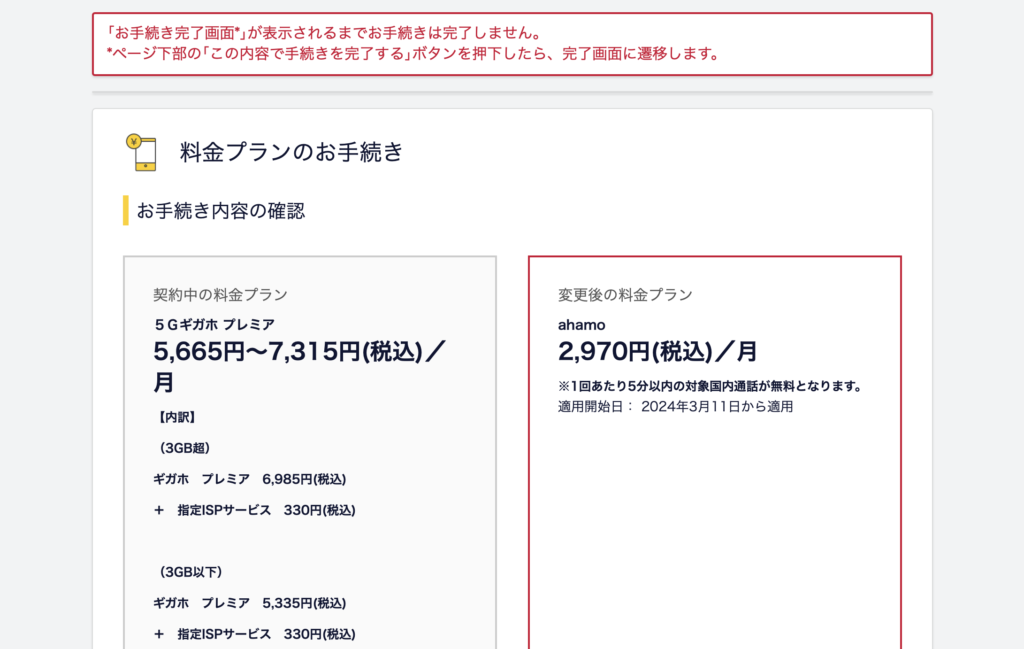Click 指定ISPサービス 330円 under the 3GB超 tier

pos(255,510)
